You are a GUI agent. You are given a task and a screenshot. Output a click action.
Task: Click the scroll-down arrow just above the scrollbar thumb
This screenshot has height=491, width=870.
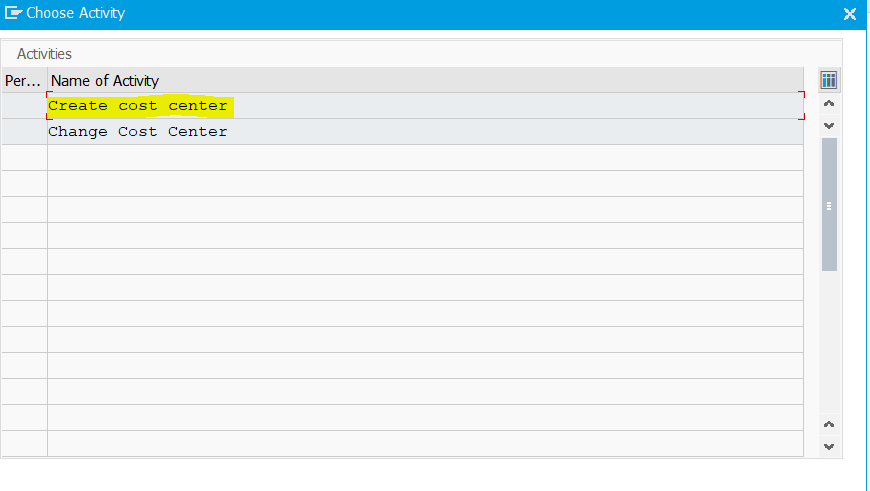click(x=829, y=125)
